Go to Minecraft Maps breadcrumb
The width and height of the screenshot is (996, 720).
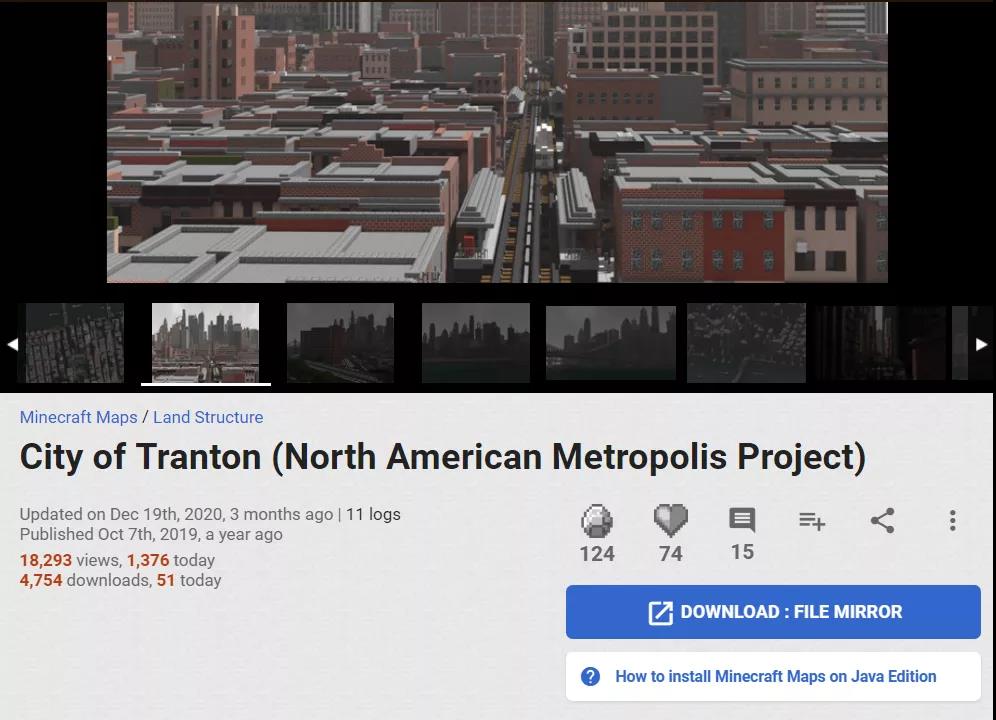(x=79, y=417)
